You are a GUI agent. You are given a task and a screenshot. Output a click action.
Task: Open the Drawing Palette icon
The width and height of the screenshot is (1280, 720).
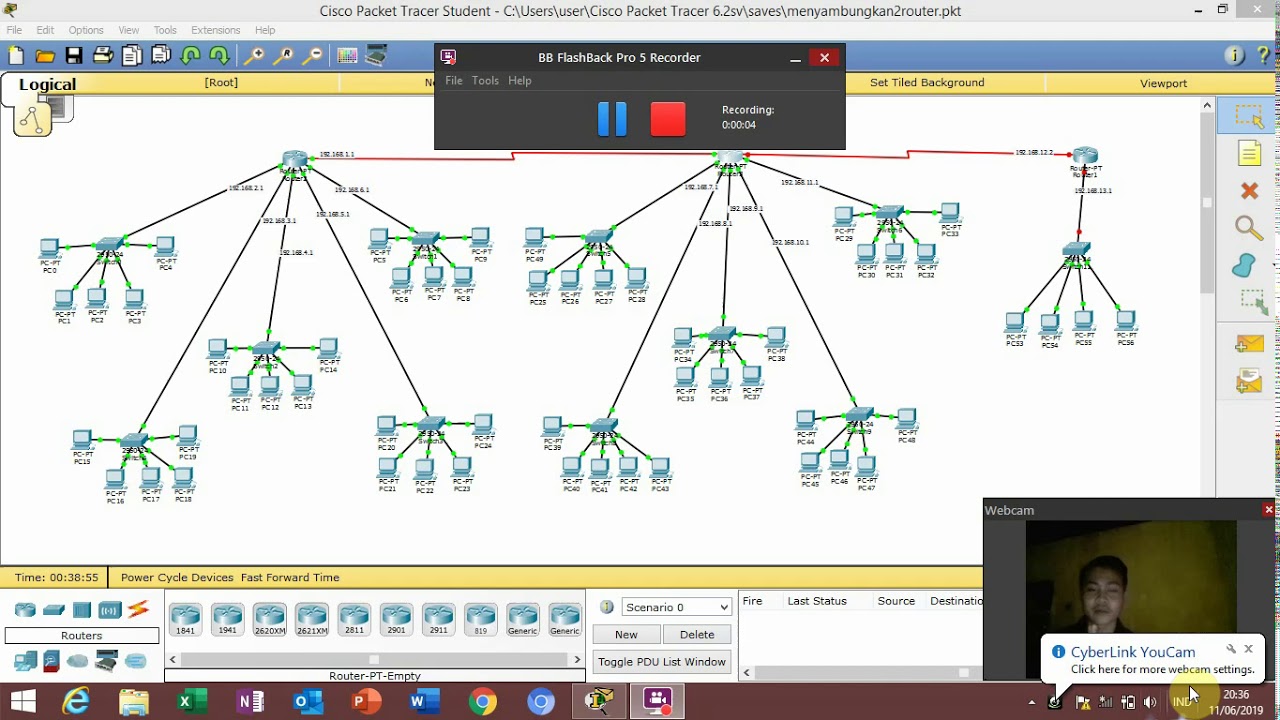click(347, 56)
